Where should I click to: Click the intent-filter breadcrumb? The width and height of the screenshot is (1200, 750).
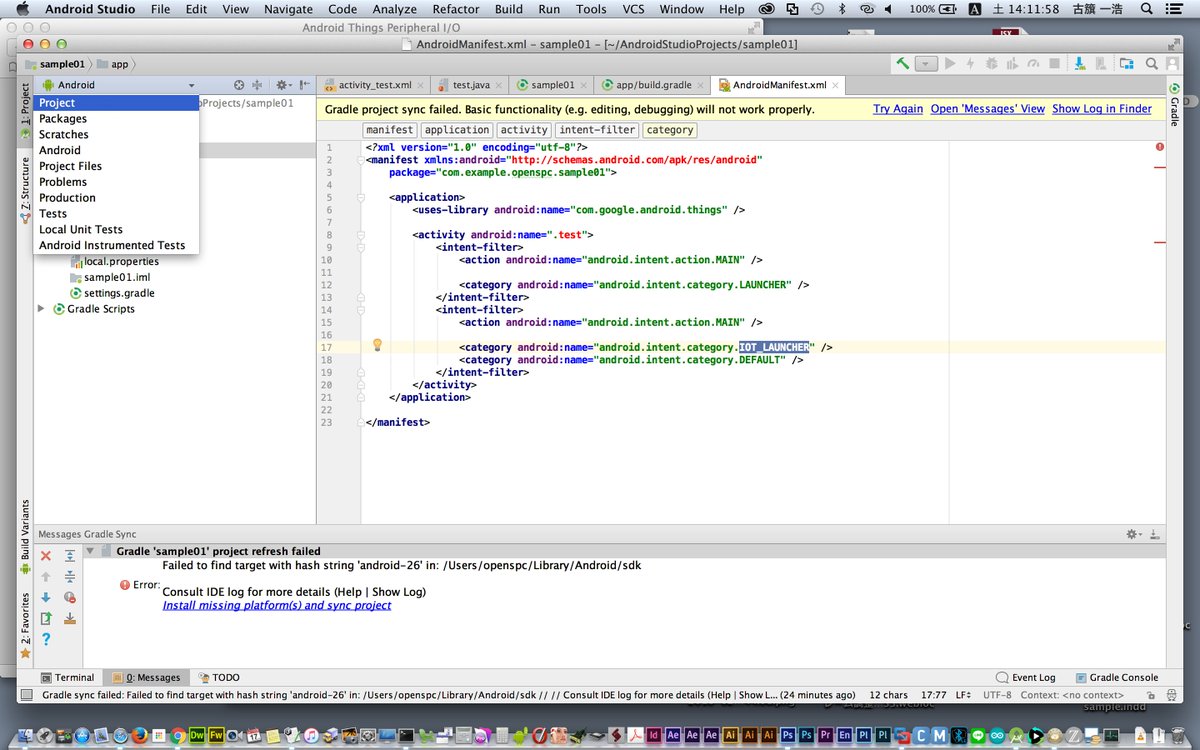tap(597, 130)
